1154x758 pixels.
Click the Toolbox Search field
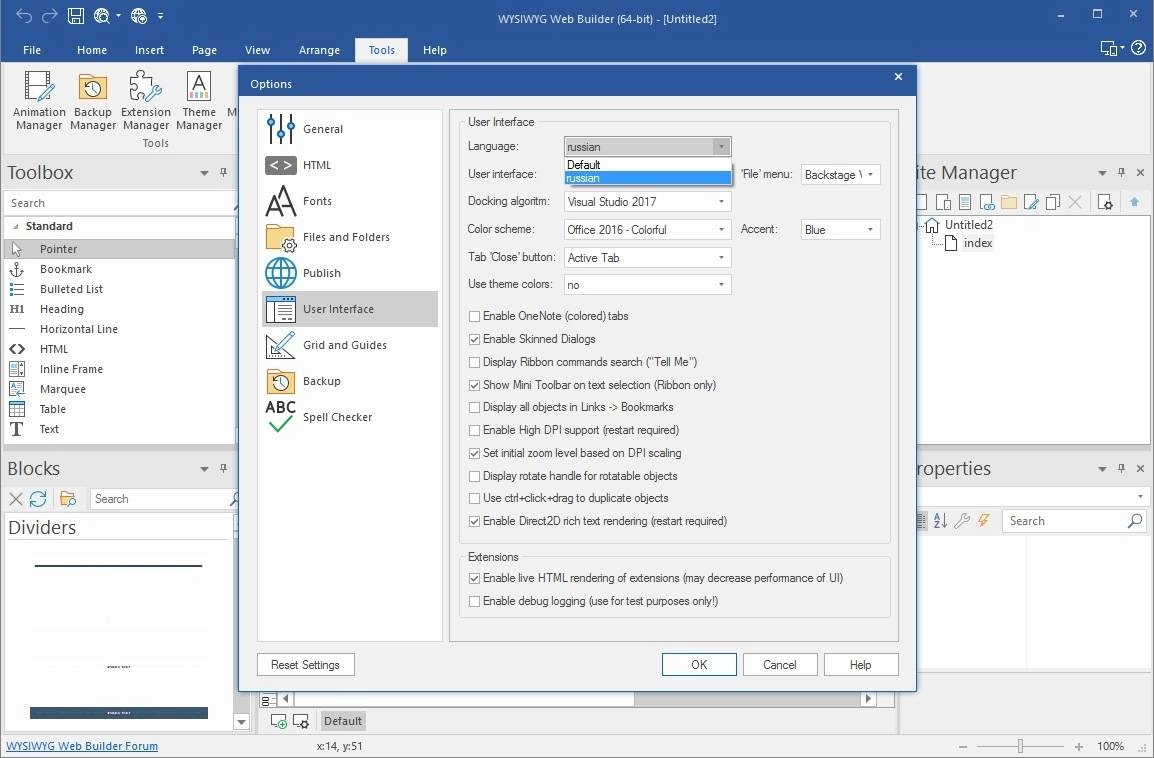click(119, 203)
